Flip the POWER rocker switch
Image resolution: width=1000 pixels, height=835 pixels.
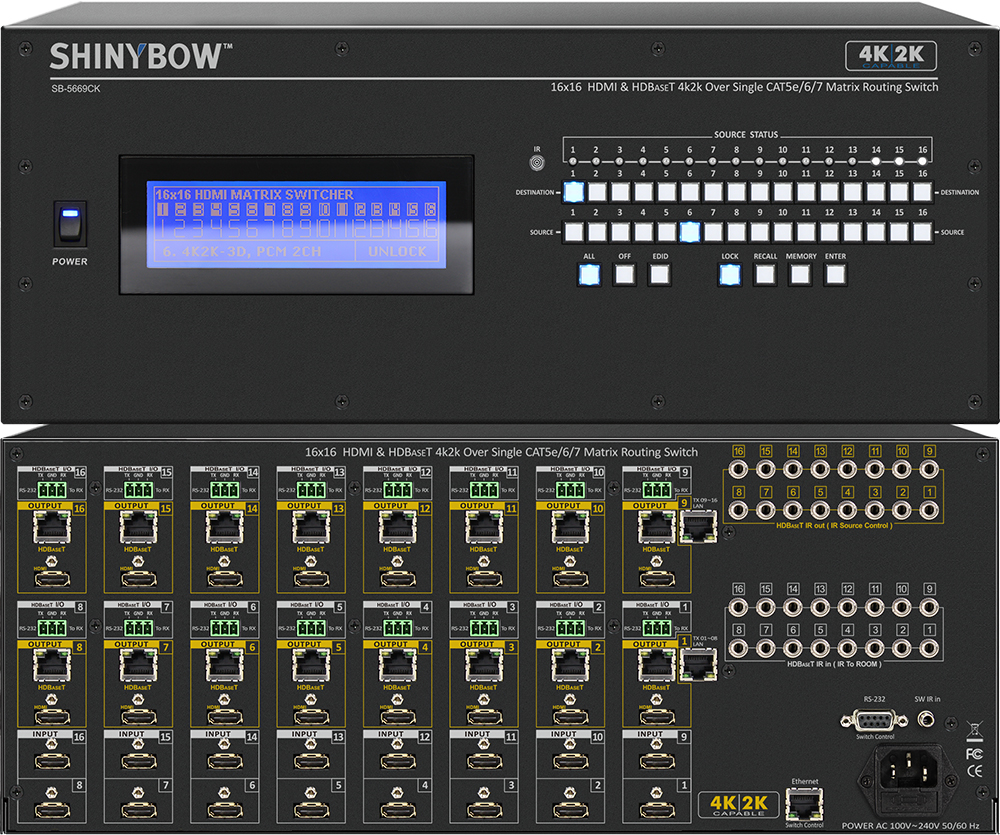[70, 223]
